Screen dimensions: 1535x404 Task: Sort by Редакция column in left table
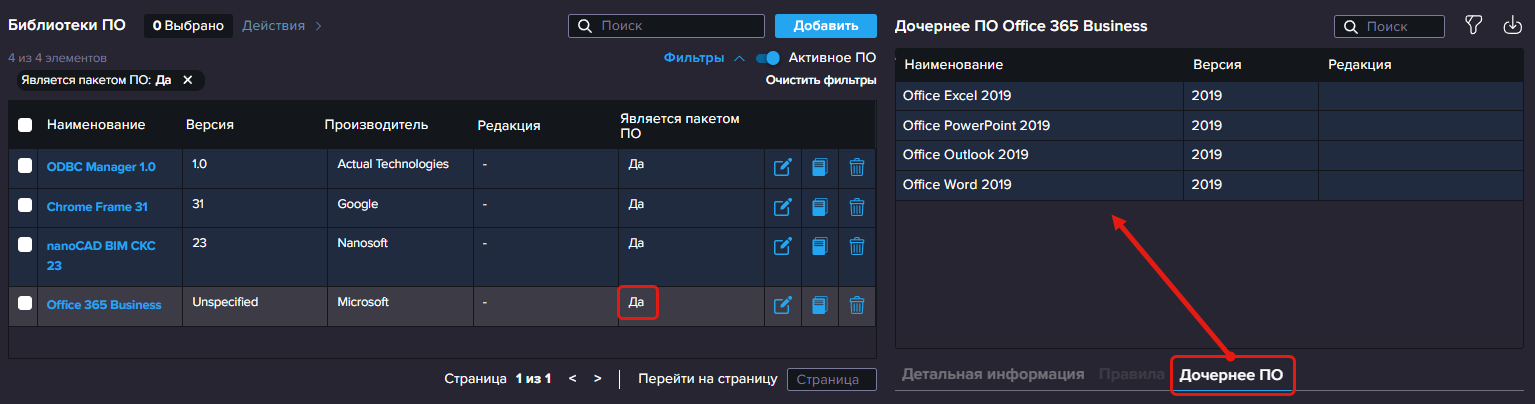509,125
